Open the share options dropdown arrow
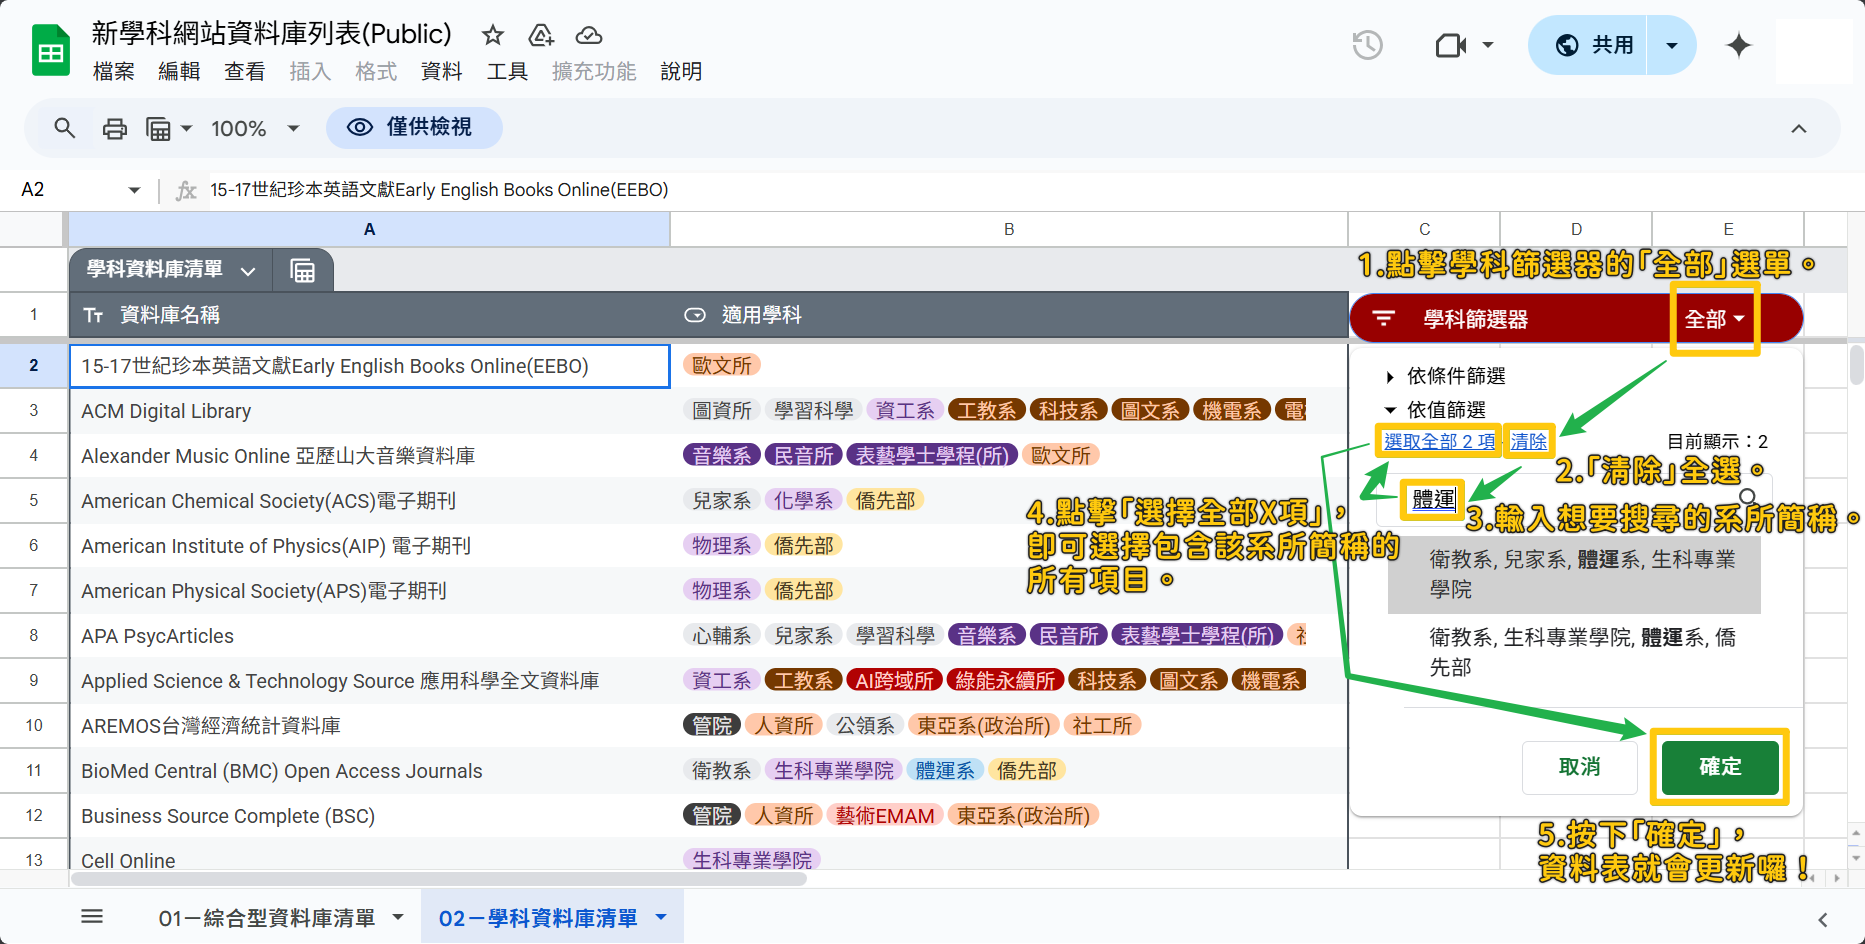Screen dimensions: 1865x944 click(1671, 45)
